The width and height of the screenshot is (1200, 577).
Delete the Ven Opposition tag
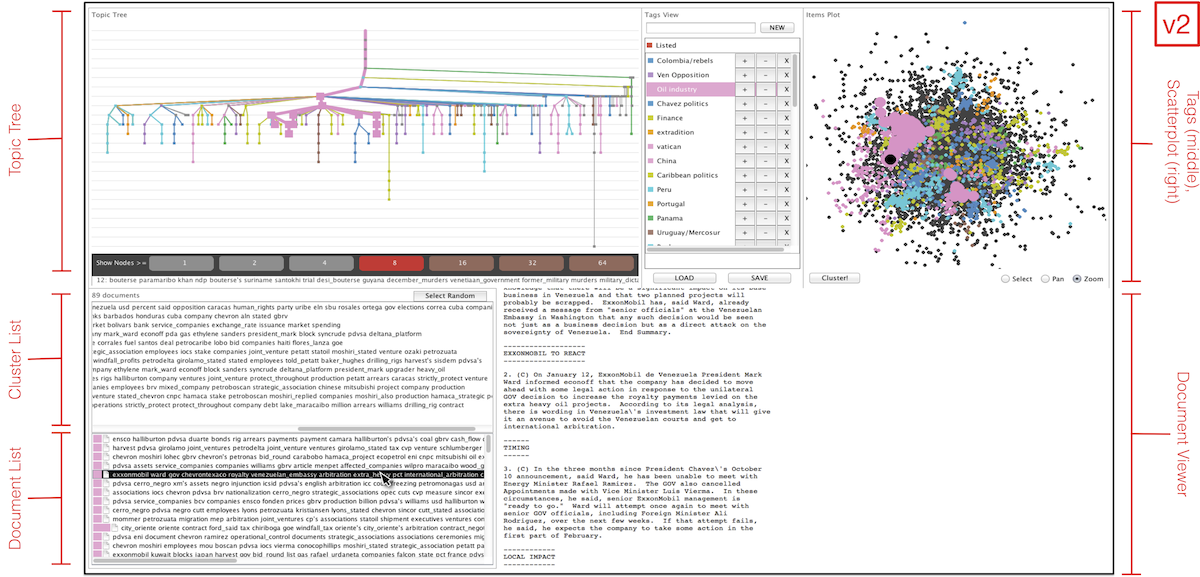(x=786, y=75)
